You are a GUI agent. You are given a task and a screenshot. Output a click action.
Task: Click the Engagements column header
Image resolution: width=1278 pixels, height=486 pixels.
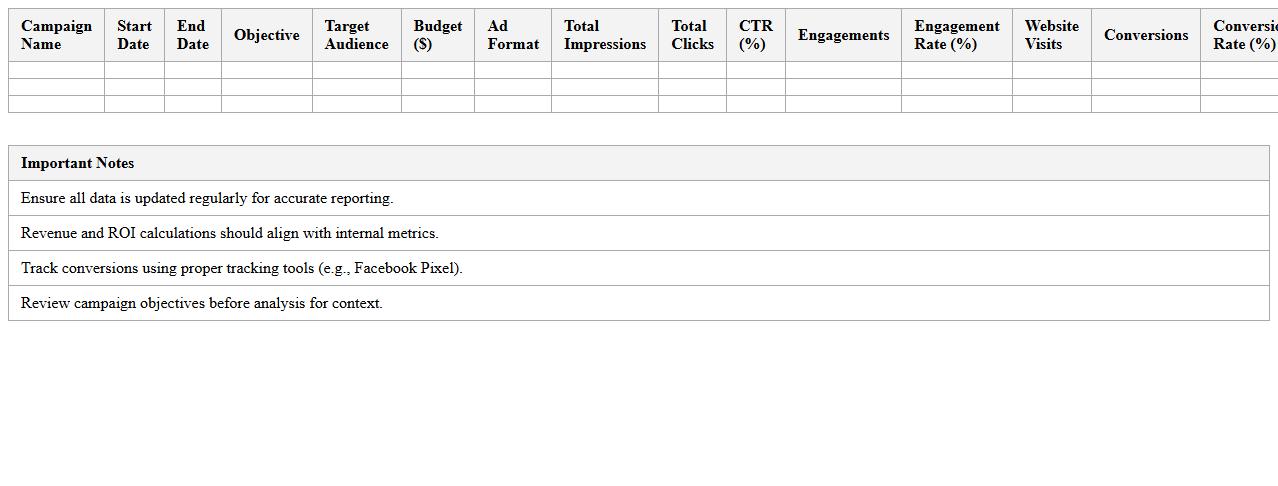[x=843, y=35]
